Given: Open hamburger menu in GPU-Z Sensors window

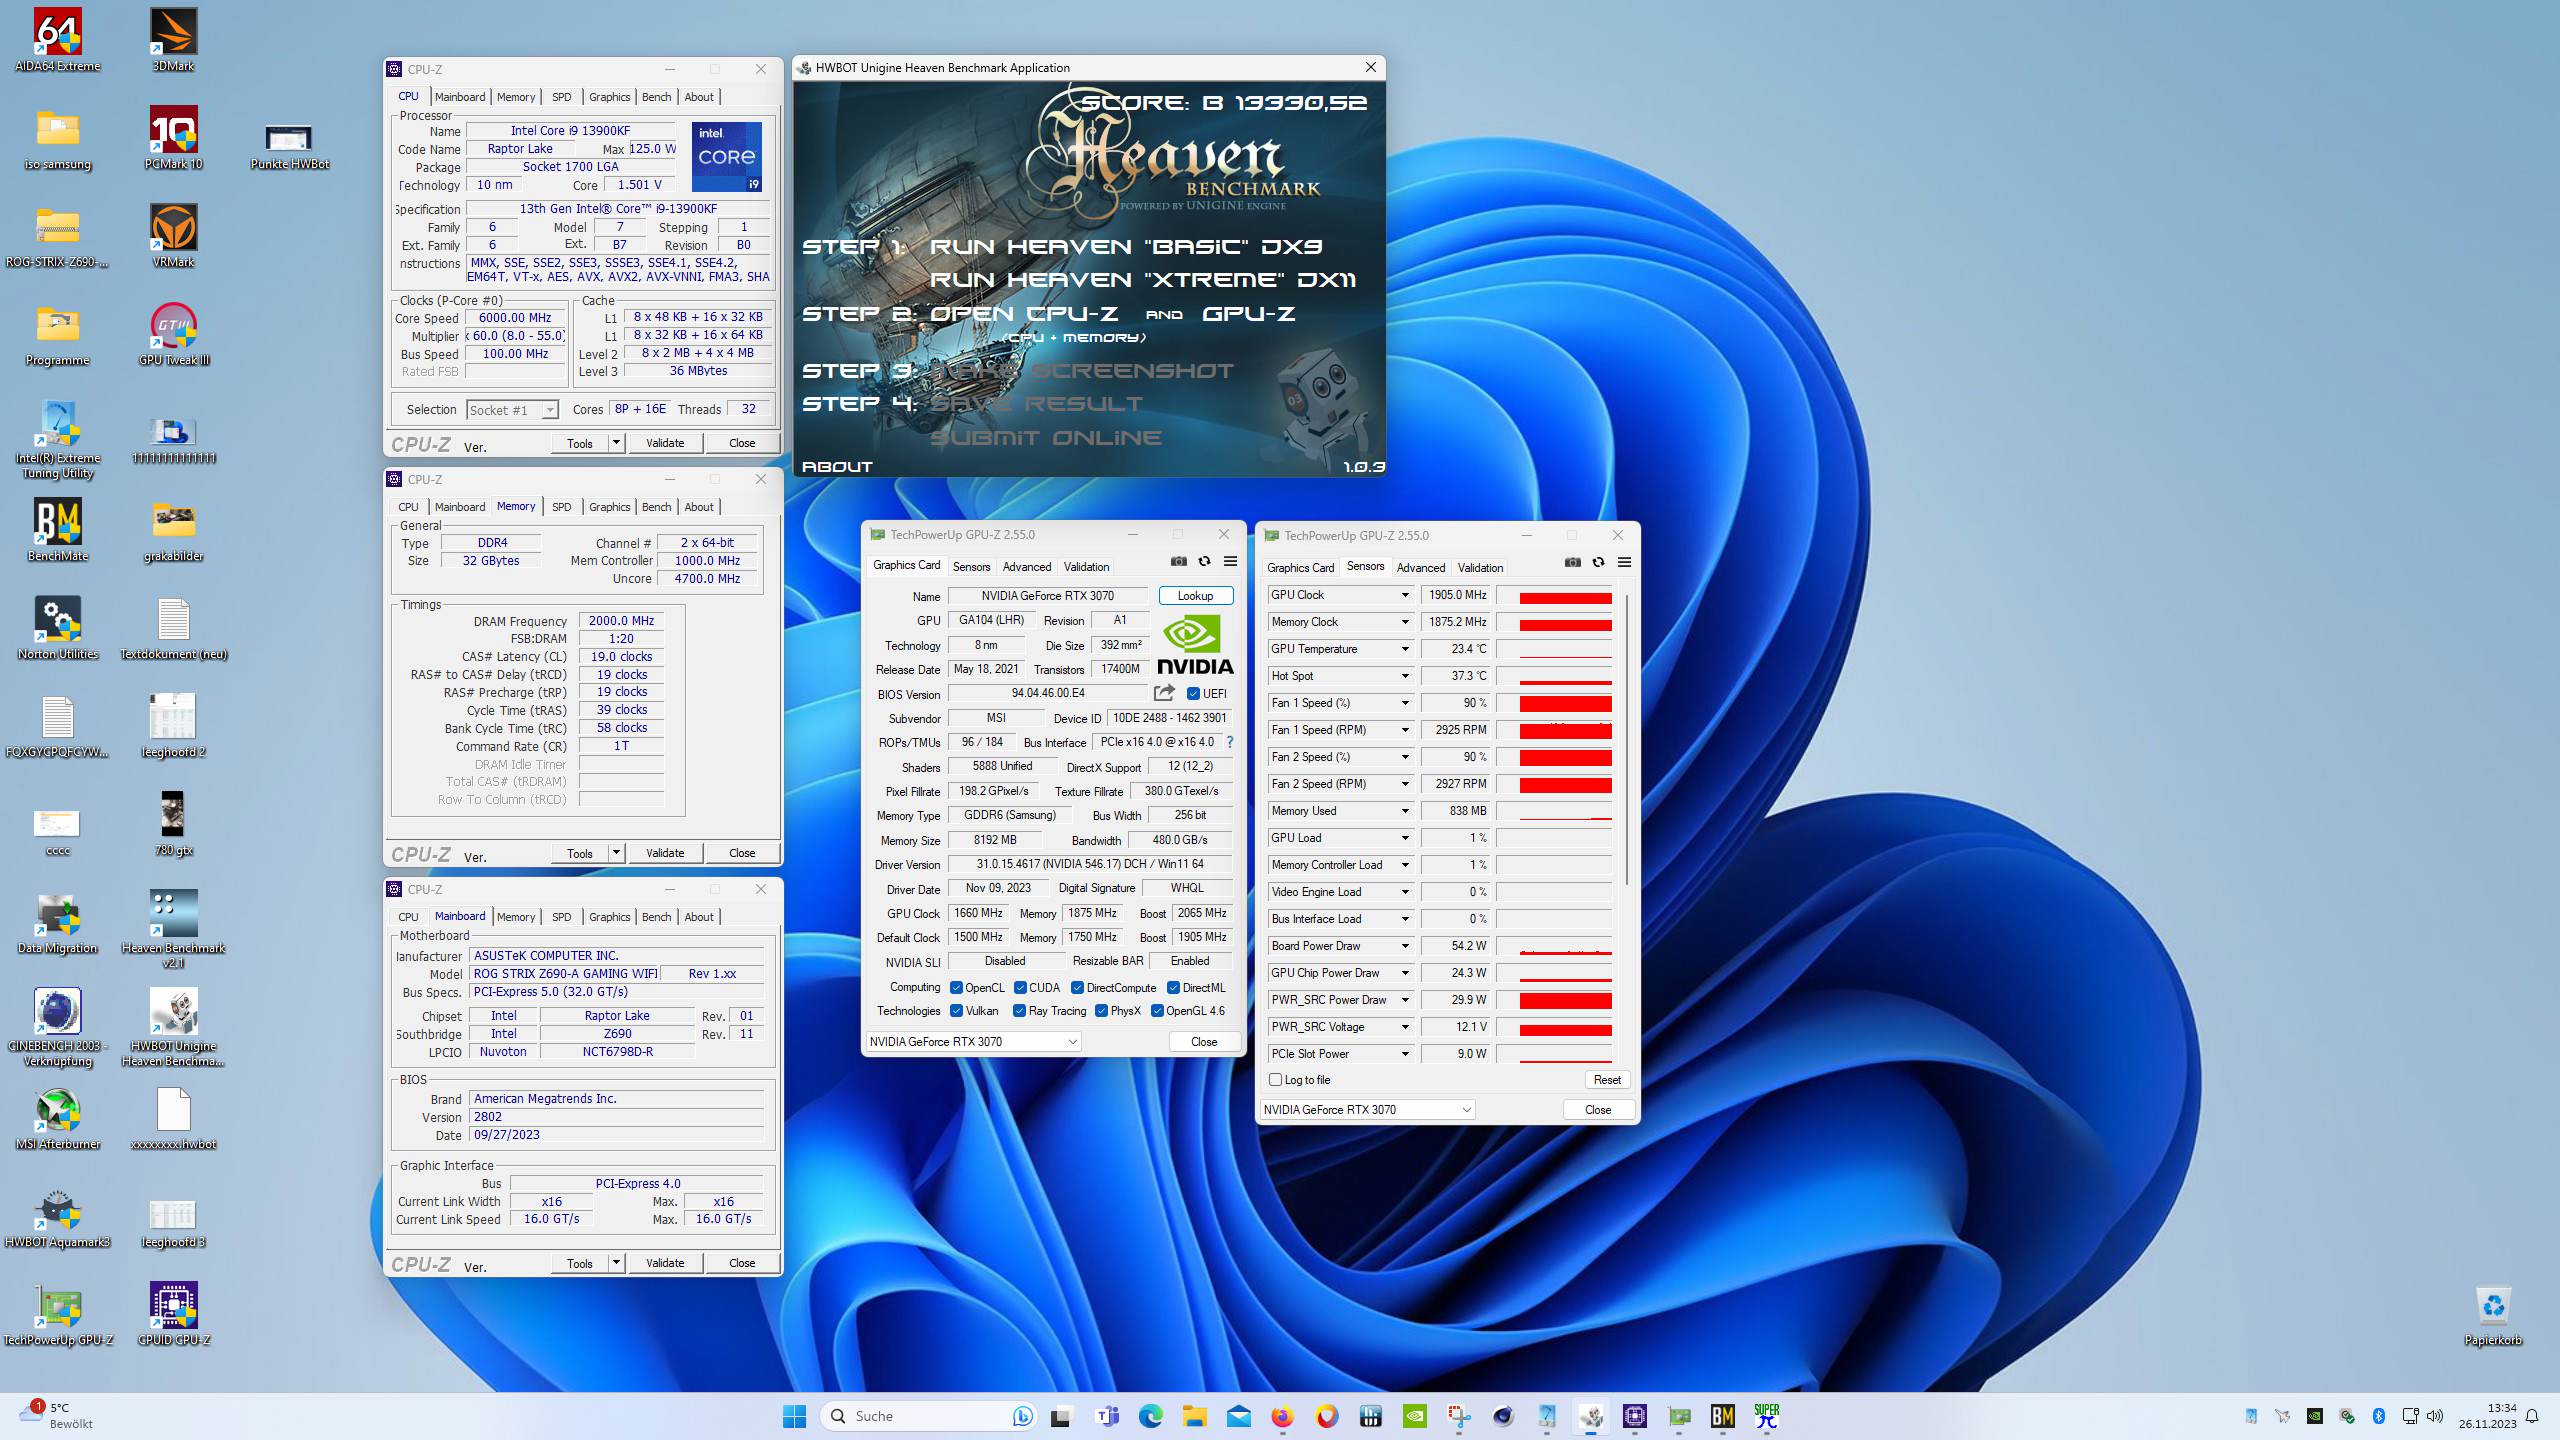Looking at the screenshot, I should (1624, 563).
